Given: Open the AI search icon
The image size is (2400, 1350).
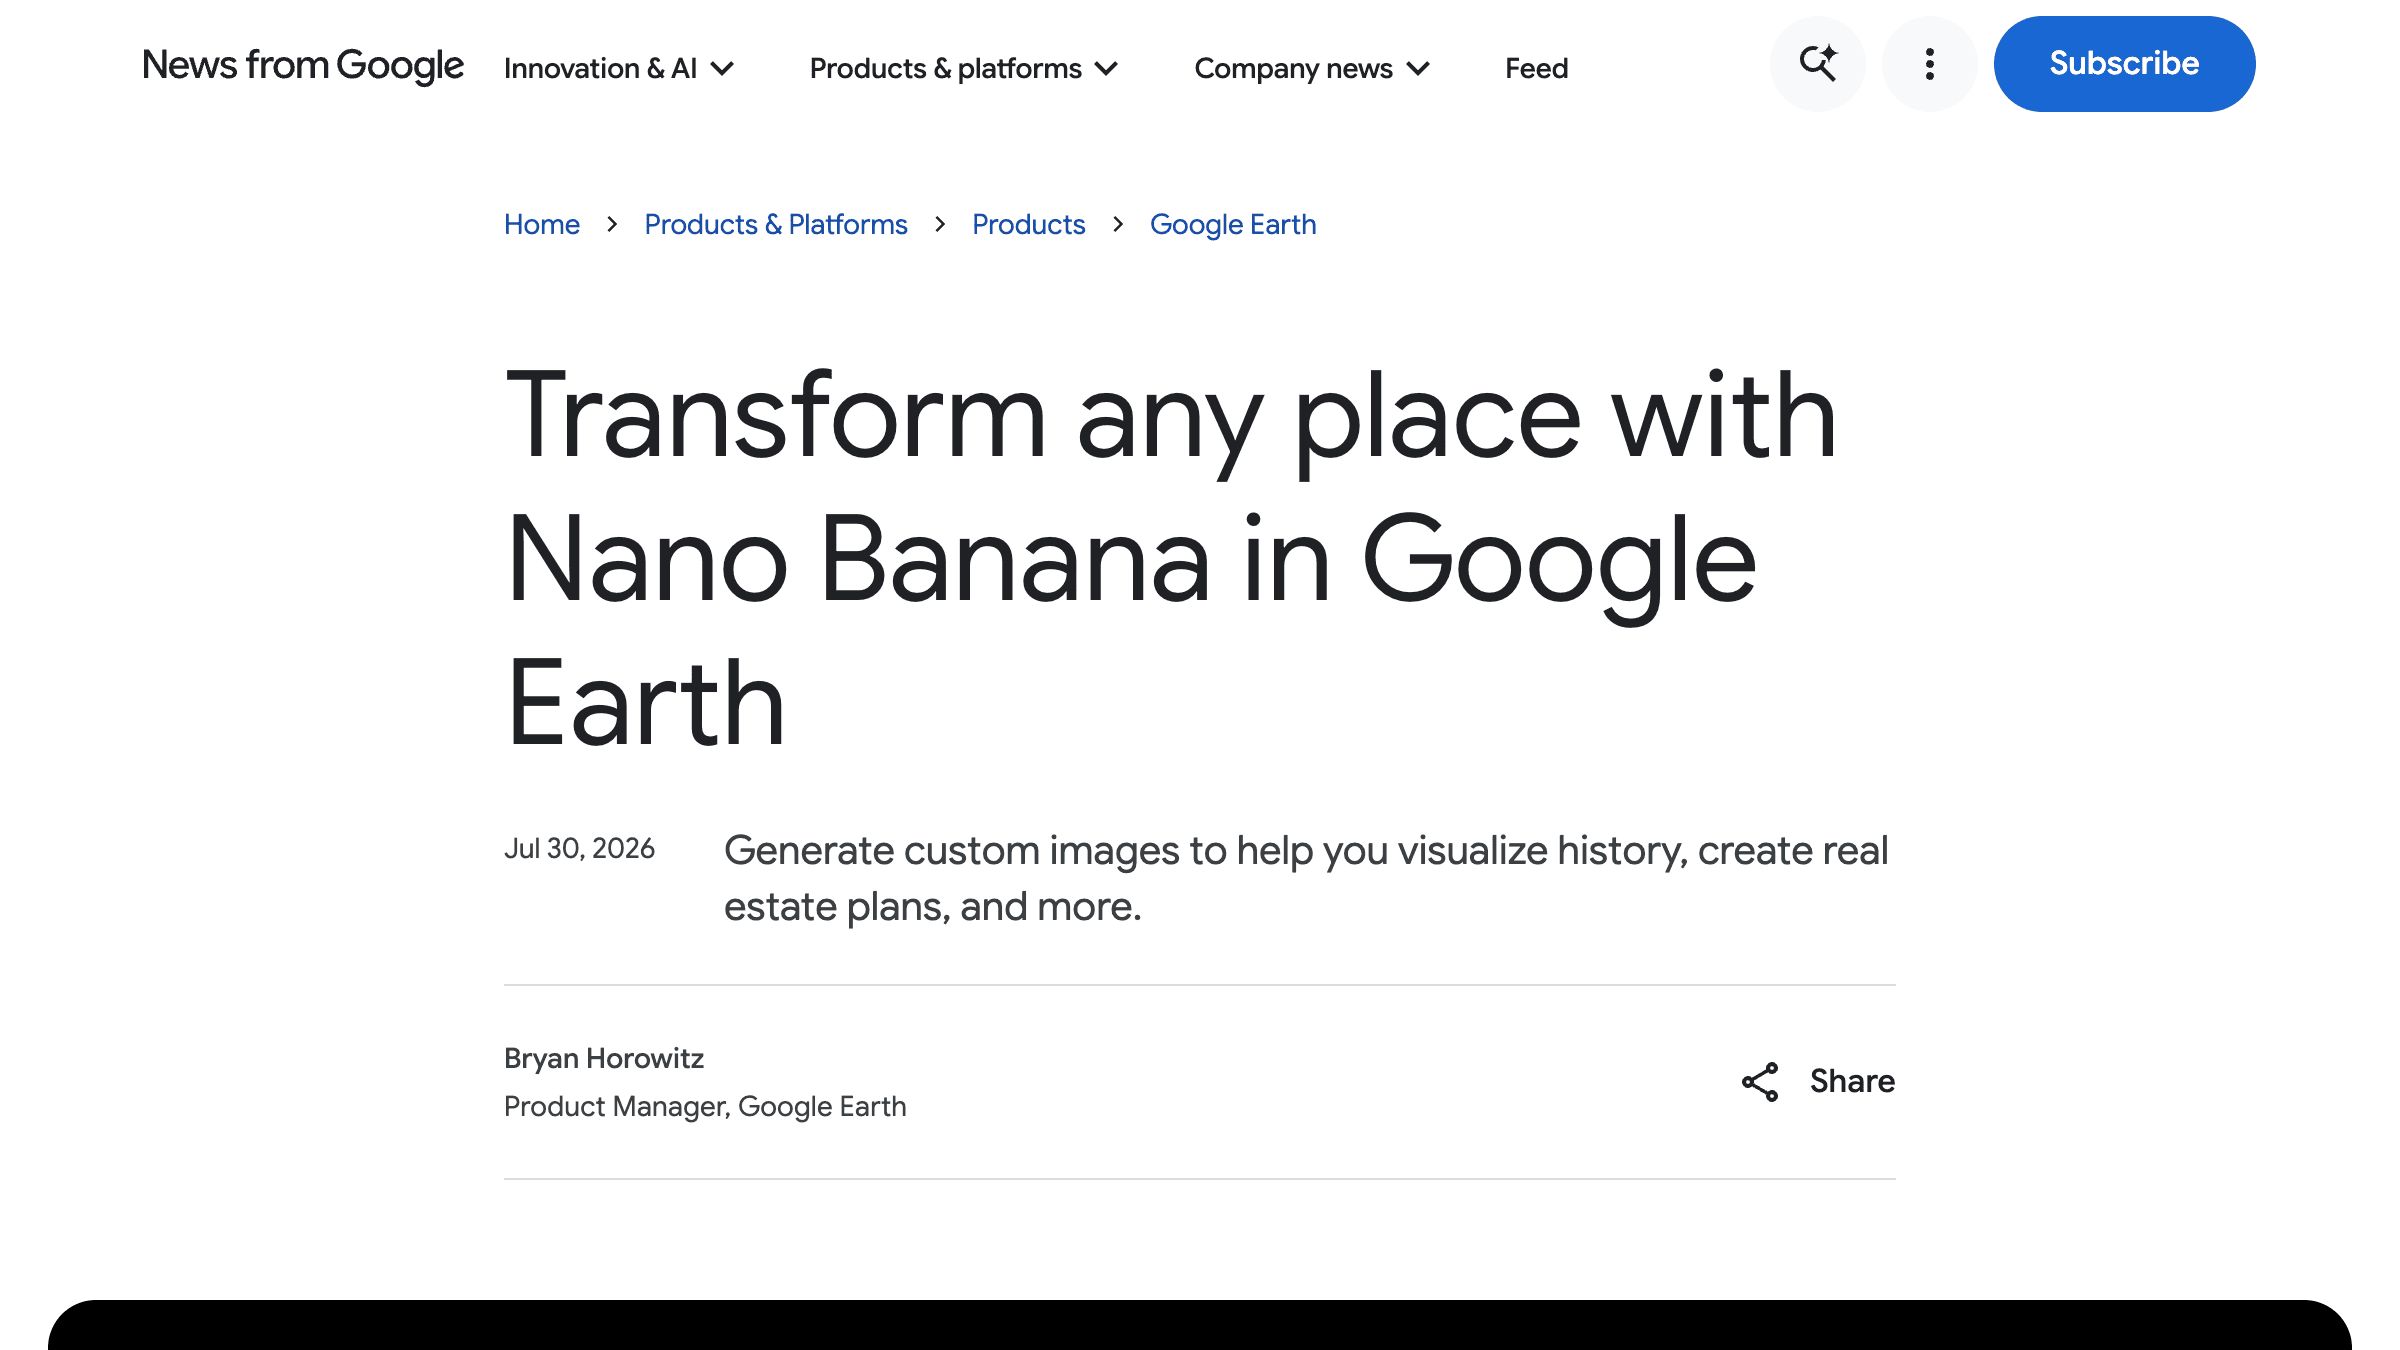Looking at the screenshot, I should pyautogui.click(x=1817, y=64).
